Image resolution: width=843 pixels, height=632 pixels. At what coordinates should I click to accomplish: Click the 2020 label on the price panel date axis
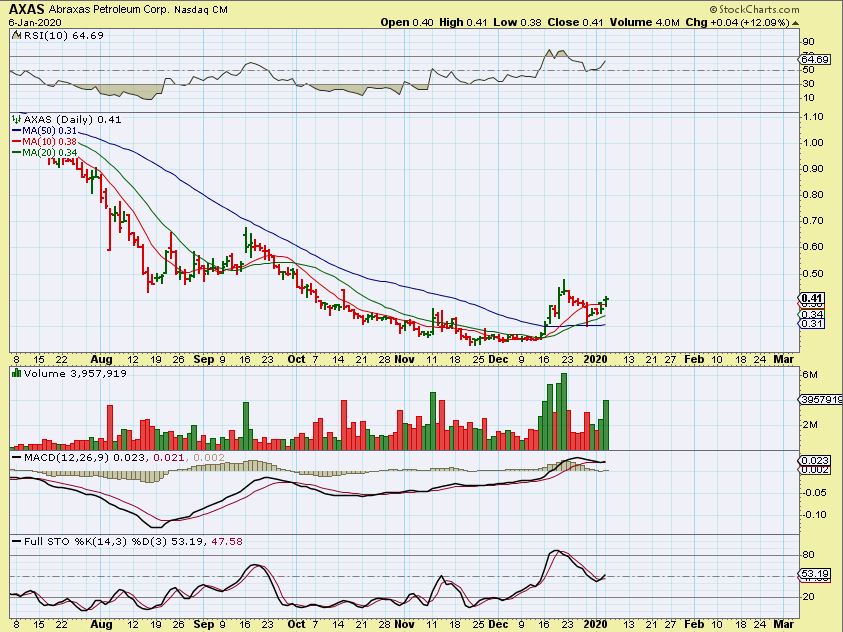point(596,360)
